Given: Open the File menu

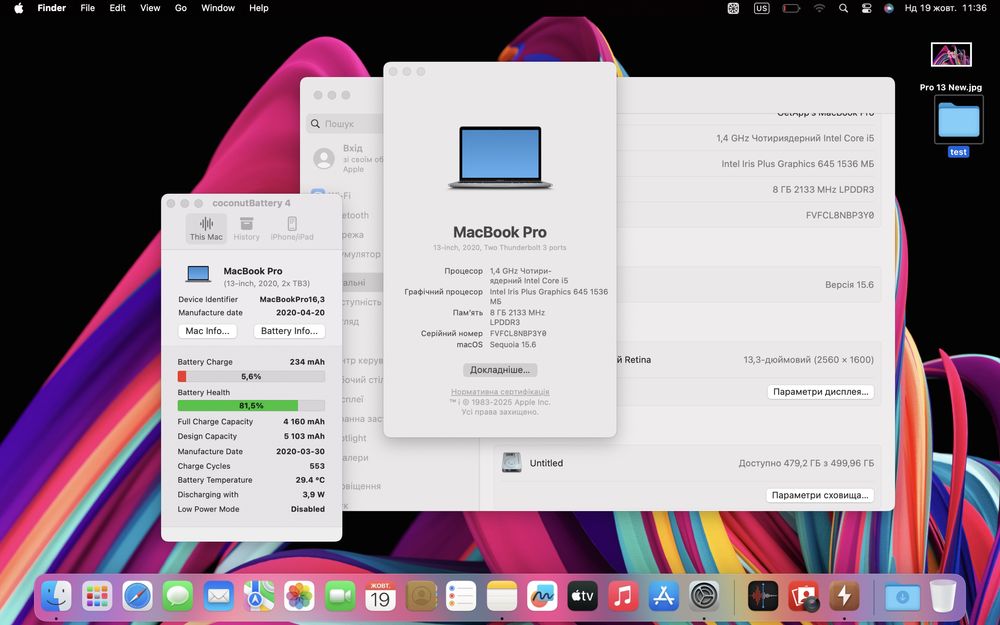Looking at the screenshot, I should click(87, 8).
